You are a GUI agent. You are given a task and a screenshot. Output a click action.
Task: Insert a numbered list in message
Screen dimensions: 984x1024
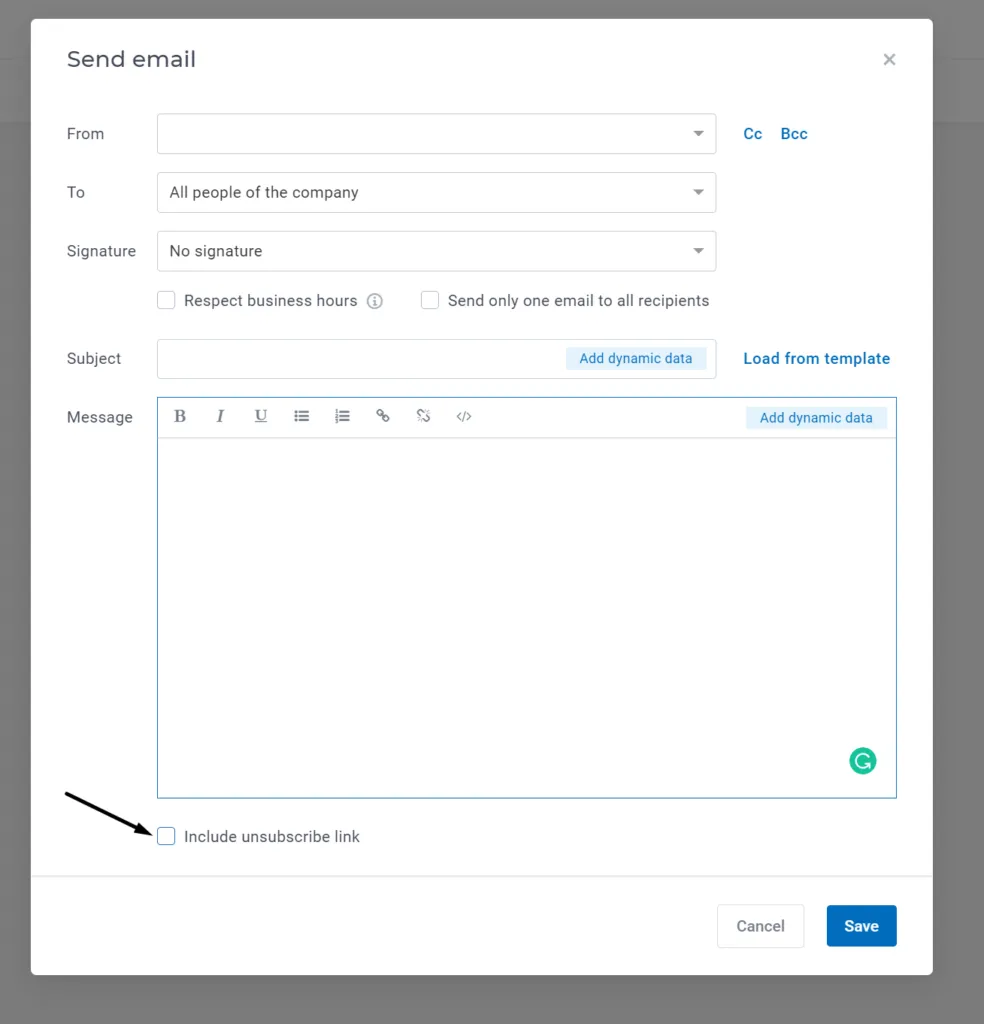[342, 416]
